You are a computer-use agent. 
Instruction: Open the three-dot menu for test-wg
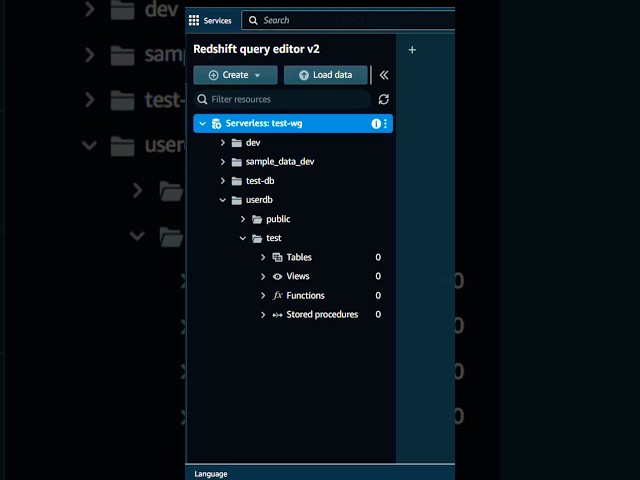pyautogui.click(x=385, y=124)
